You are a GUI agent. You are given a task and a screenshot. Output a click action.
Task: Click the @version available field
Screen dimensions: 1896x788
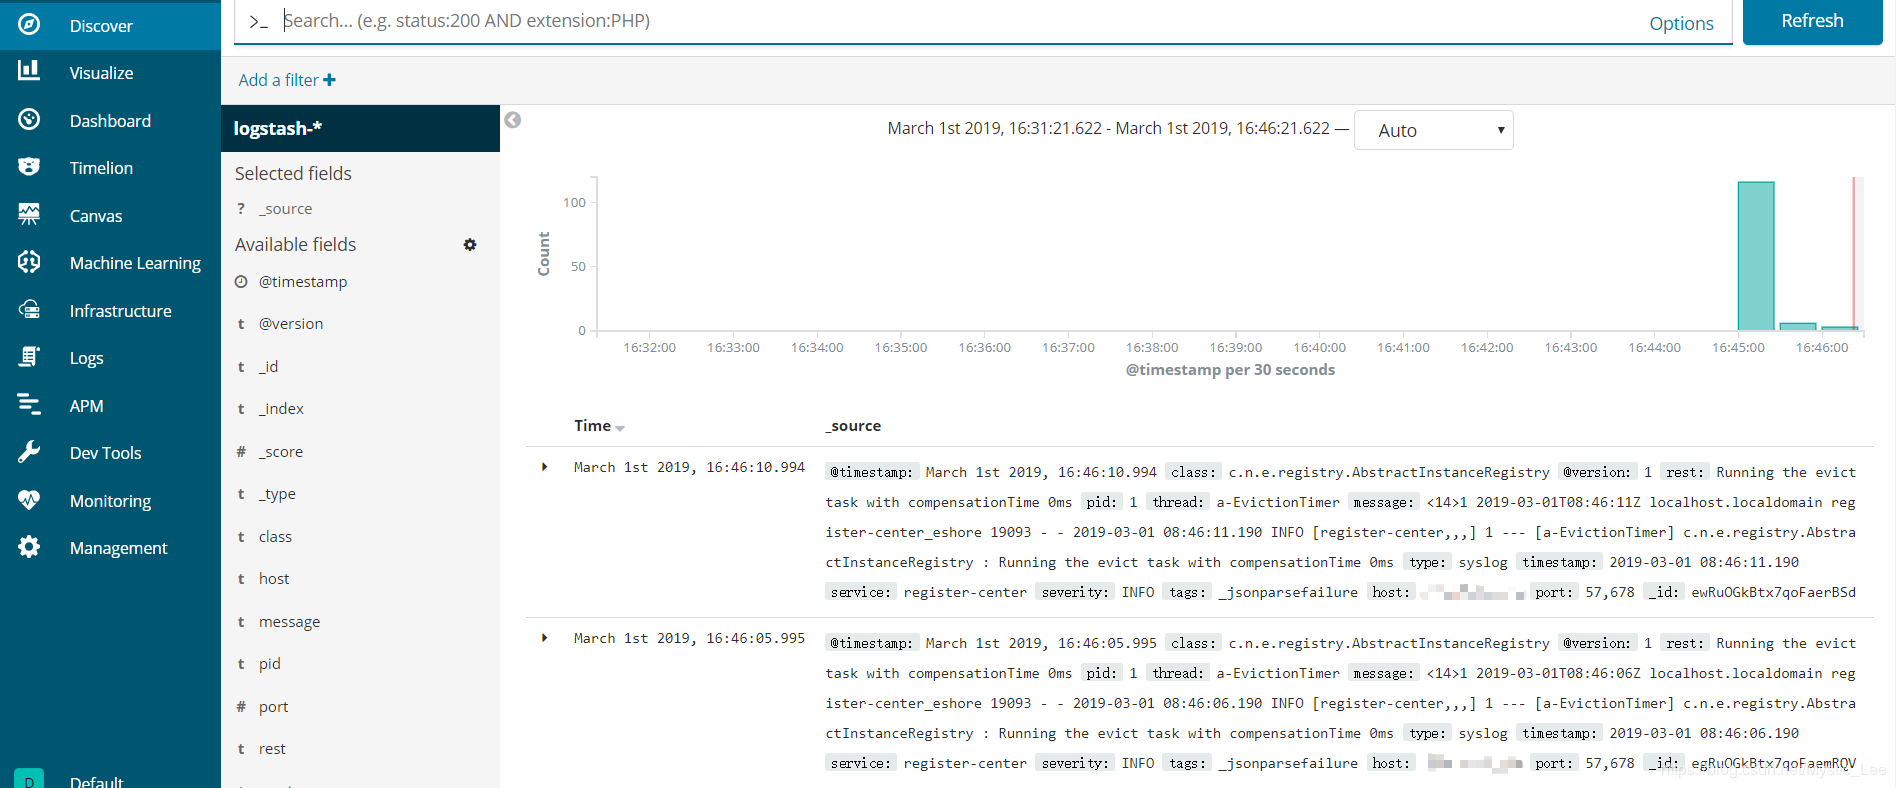click(291, 324)
